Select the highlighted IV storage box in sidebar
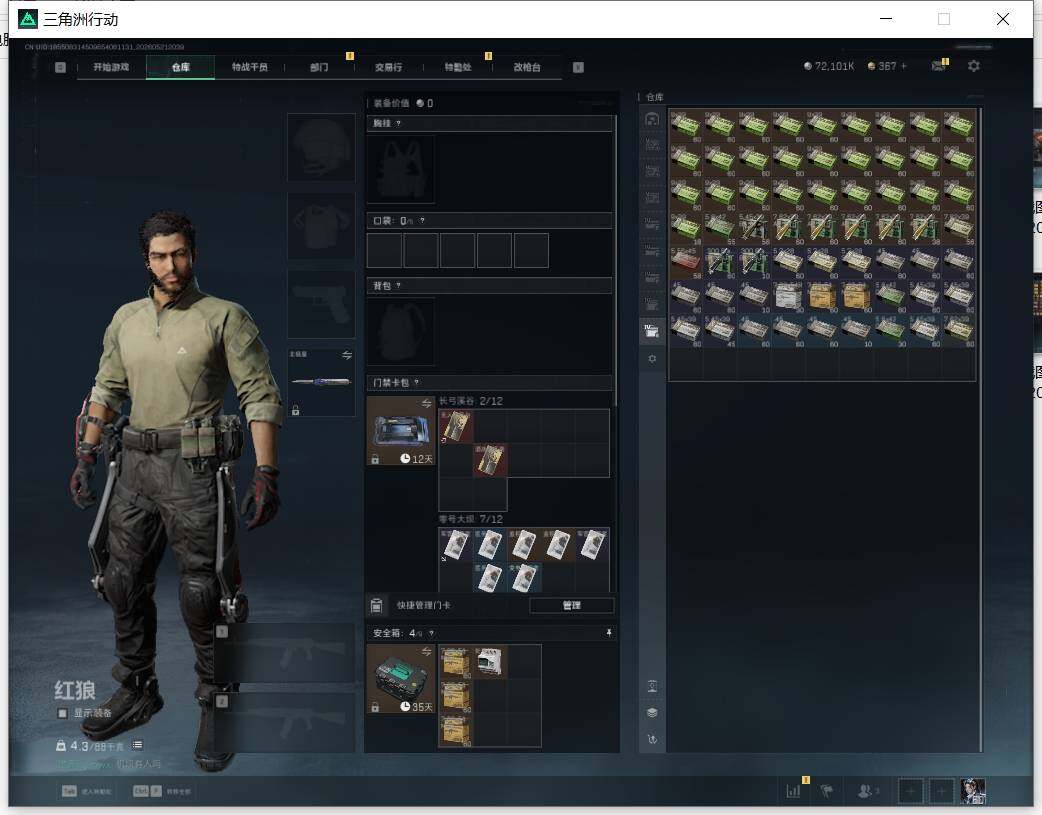This screenshot has width=1042, height=815. tap(652, 330)
